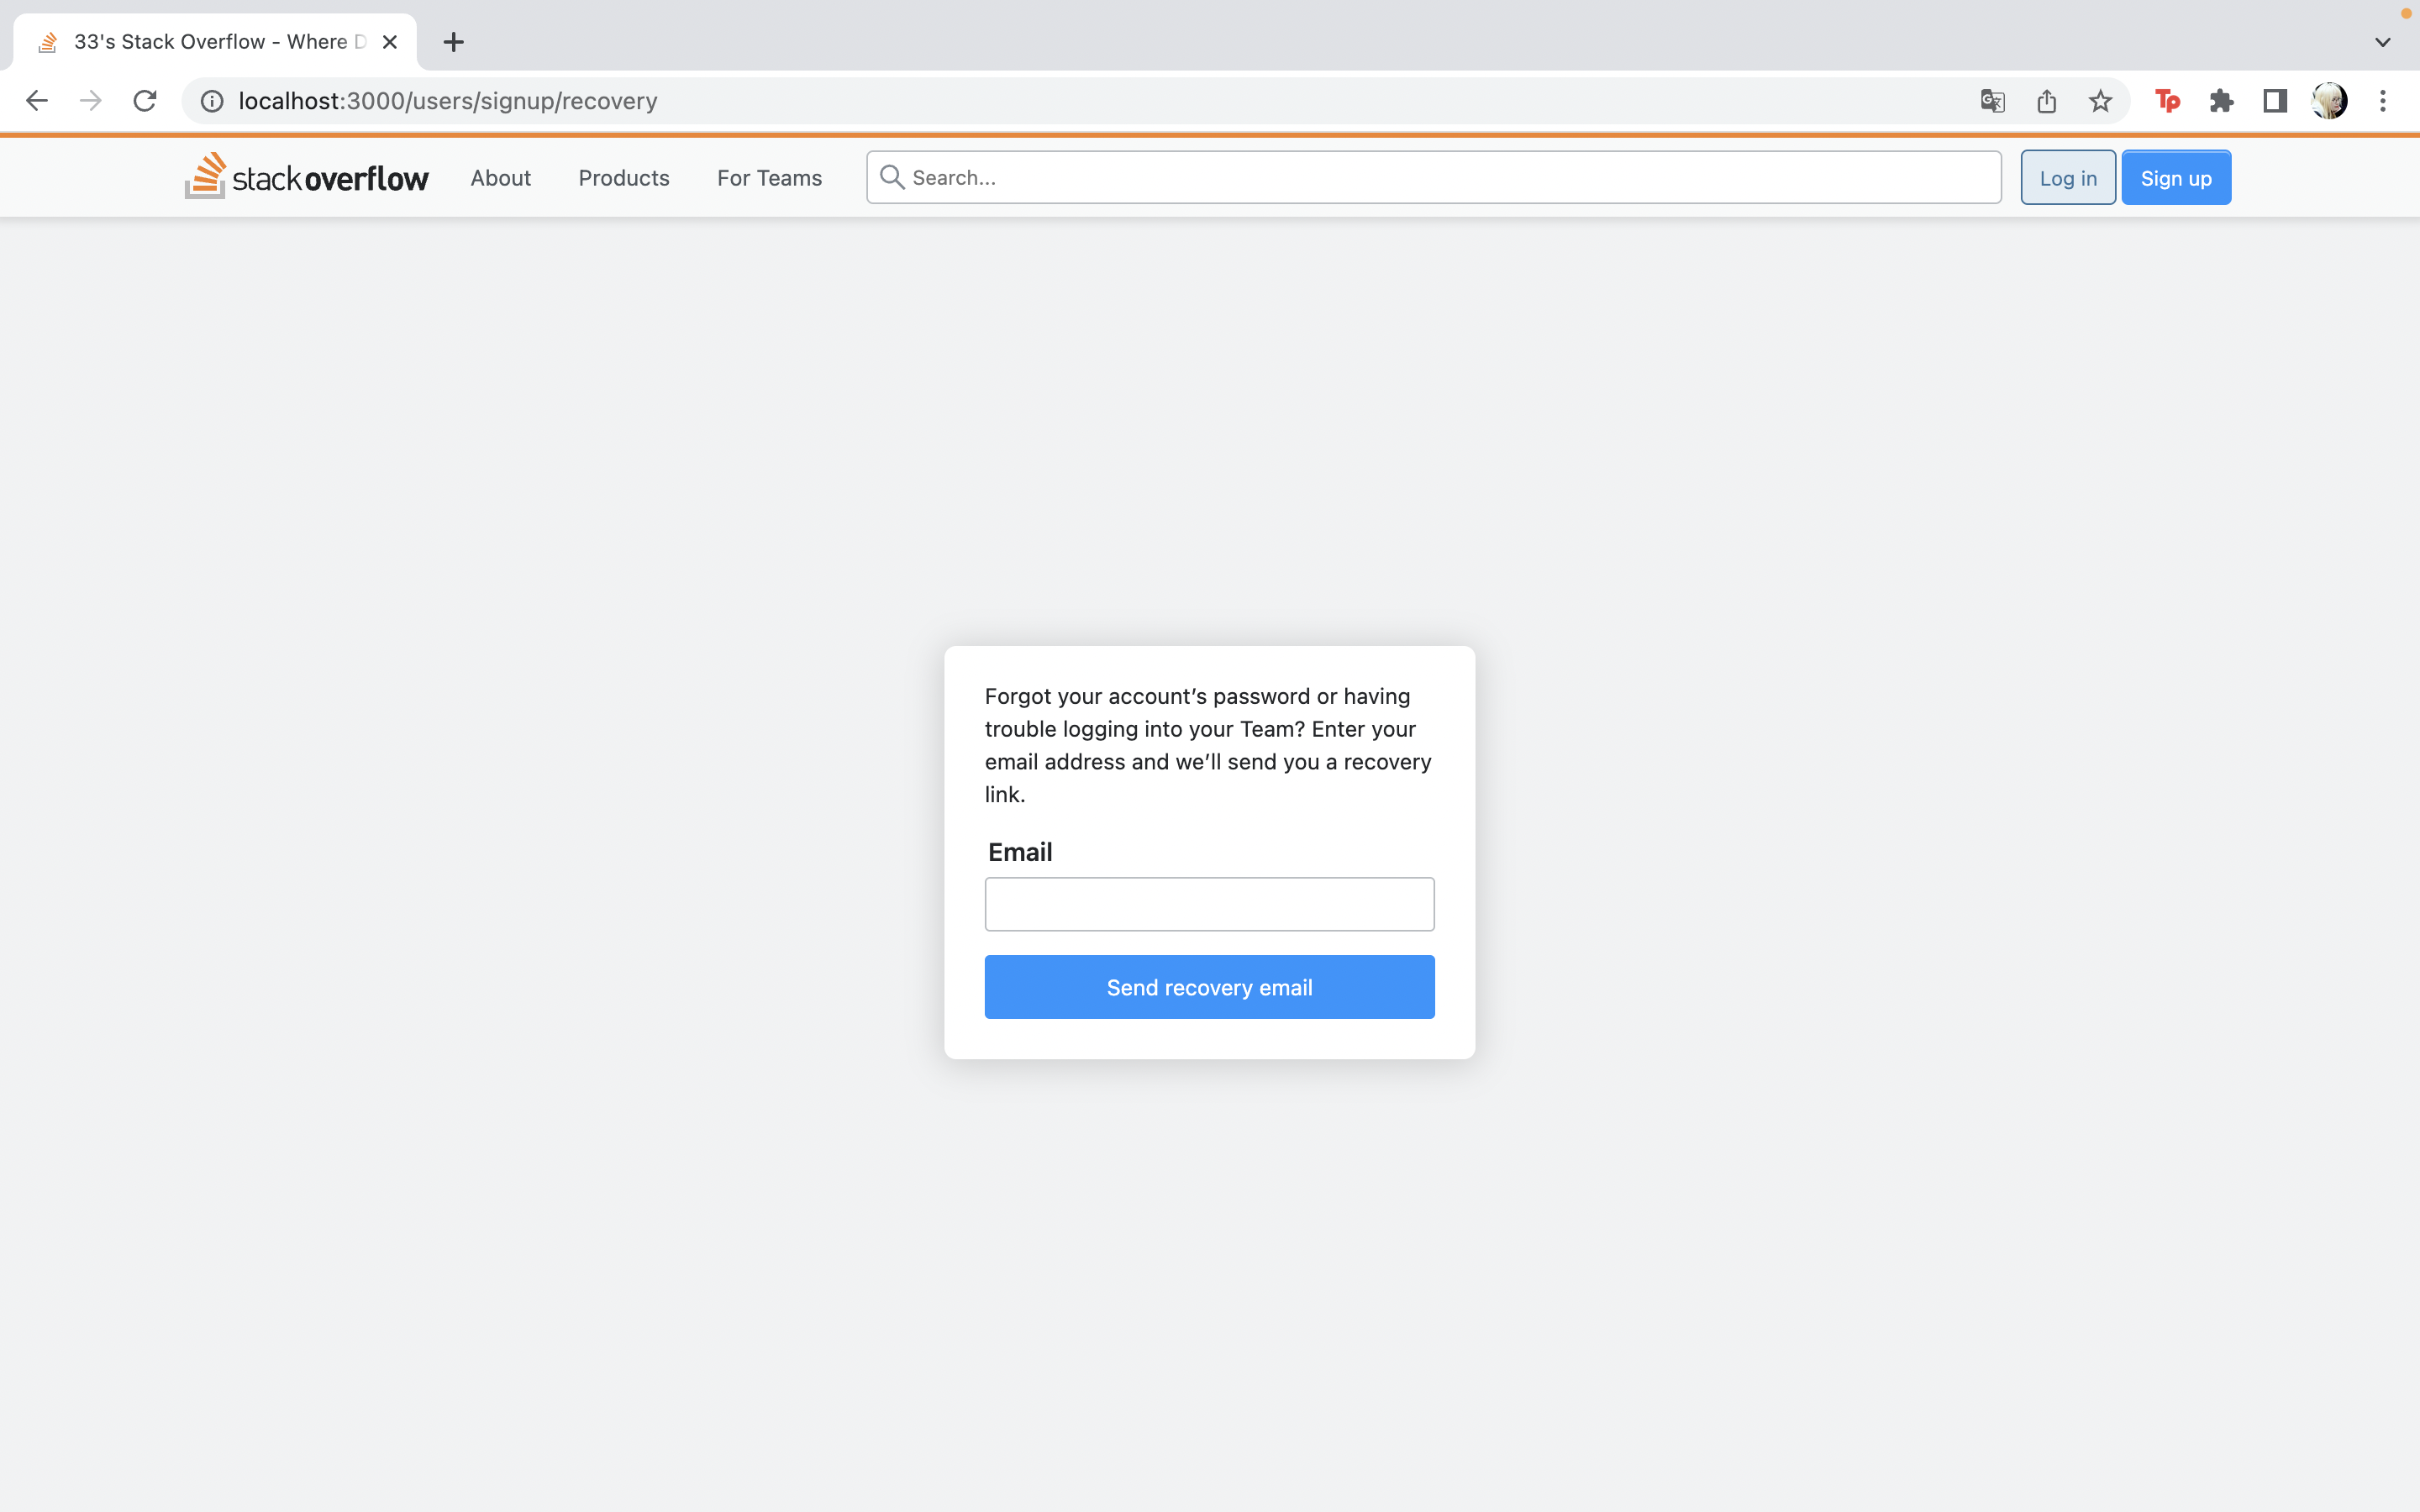View site information icon beside URL
Image resolution: width=2420 pixels, height=1512 pixels.
pos(212,101)
